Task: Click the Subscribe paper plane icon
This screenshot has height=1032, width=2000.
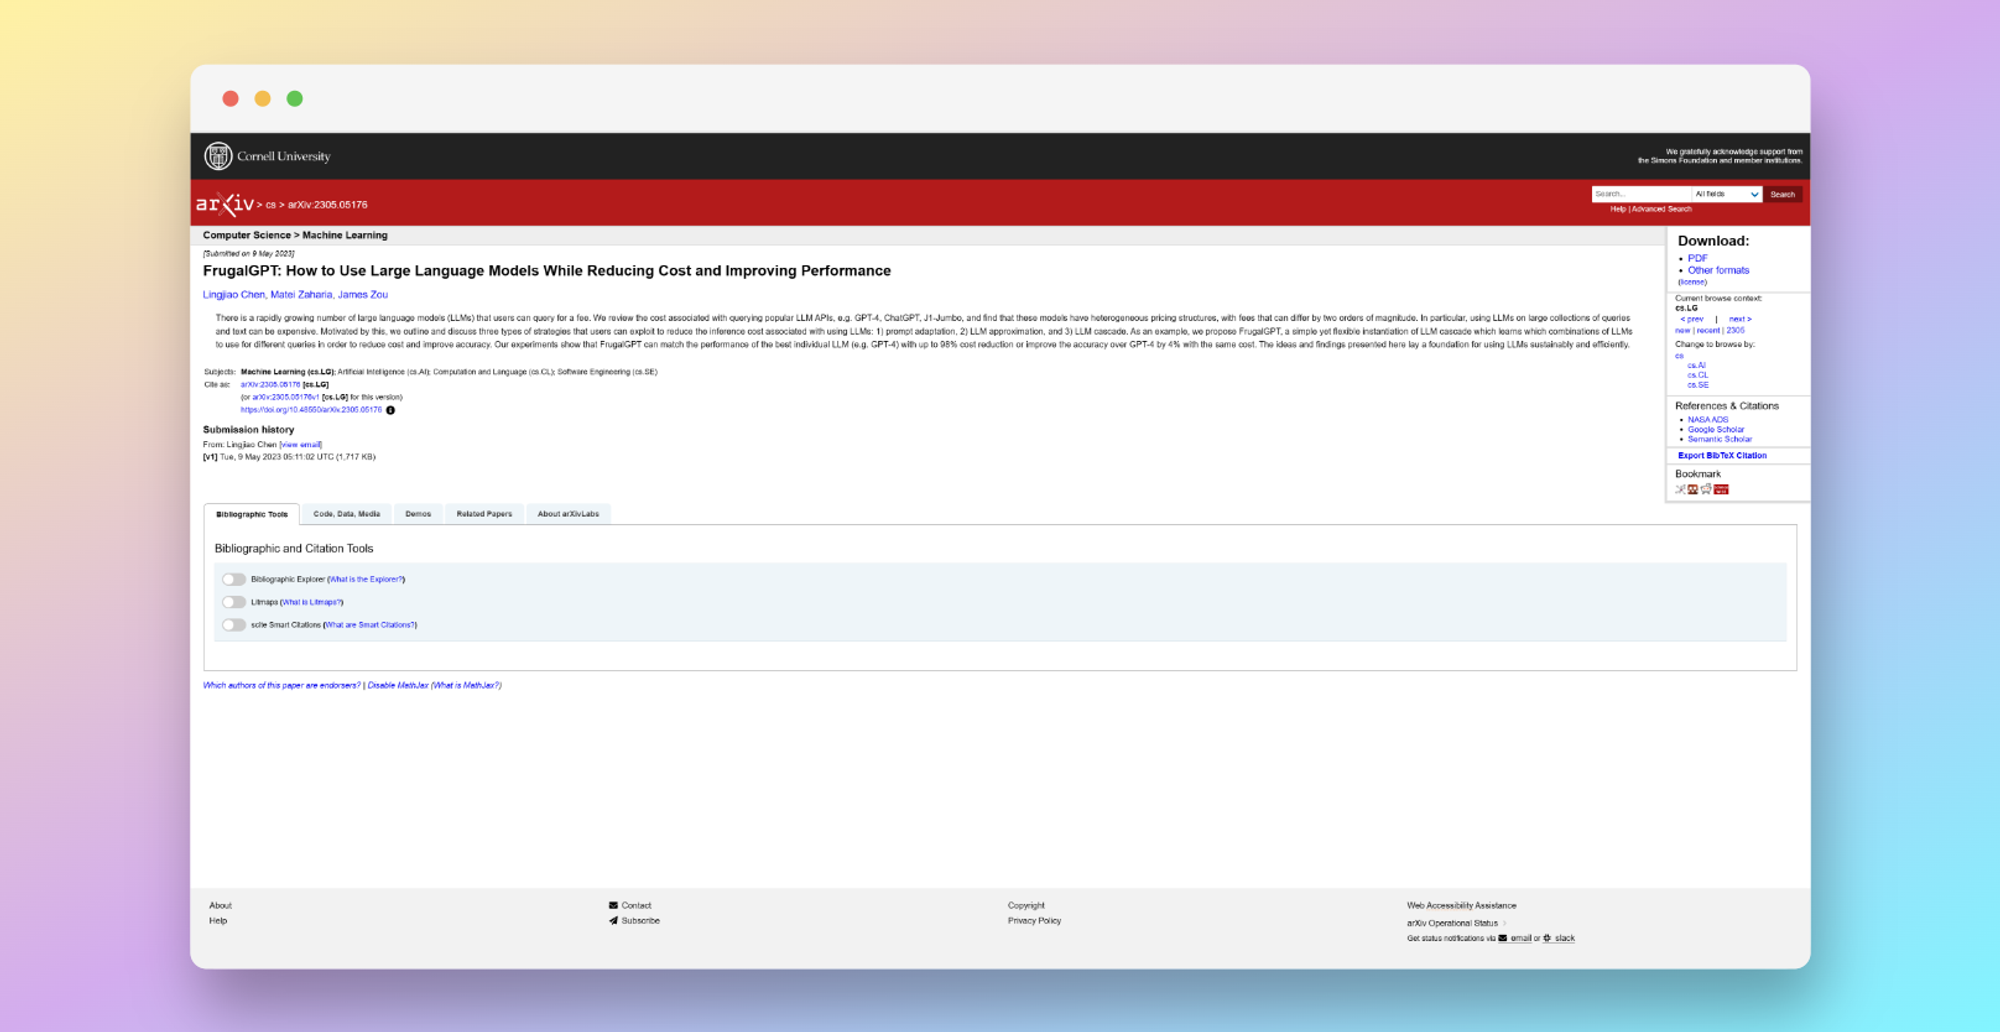Action: tap(613, 920)
